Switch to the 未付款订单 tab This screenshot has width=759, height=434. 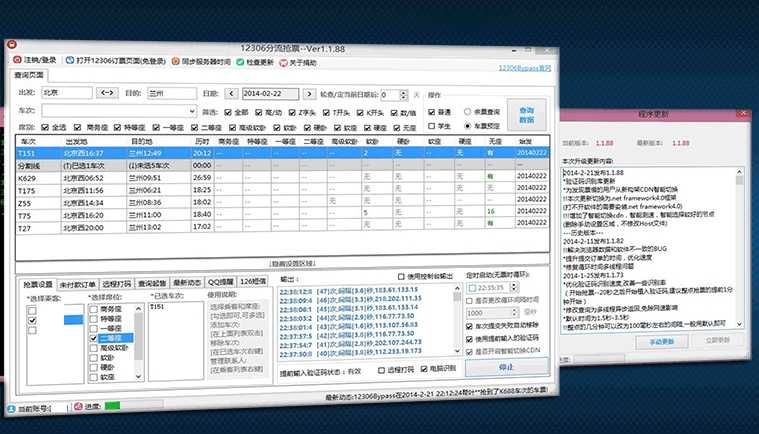click(77, 284)
